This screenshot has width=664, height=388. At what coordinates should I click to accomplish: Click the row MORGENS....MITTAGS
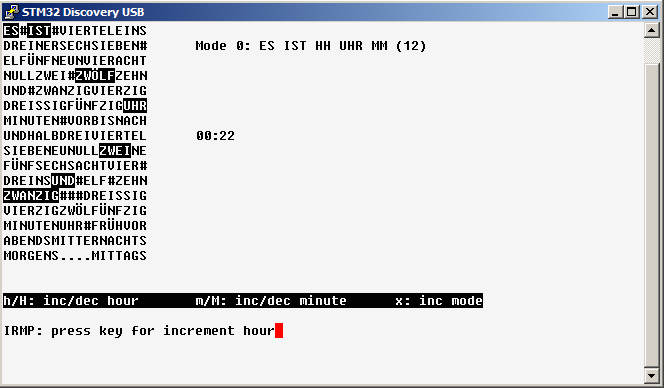[75, 255]
